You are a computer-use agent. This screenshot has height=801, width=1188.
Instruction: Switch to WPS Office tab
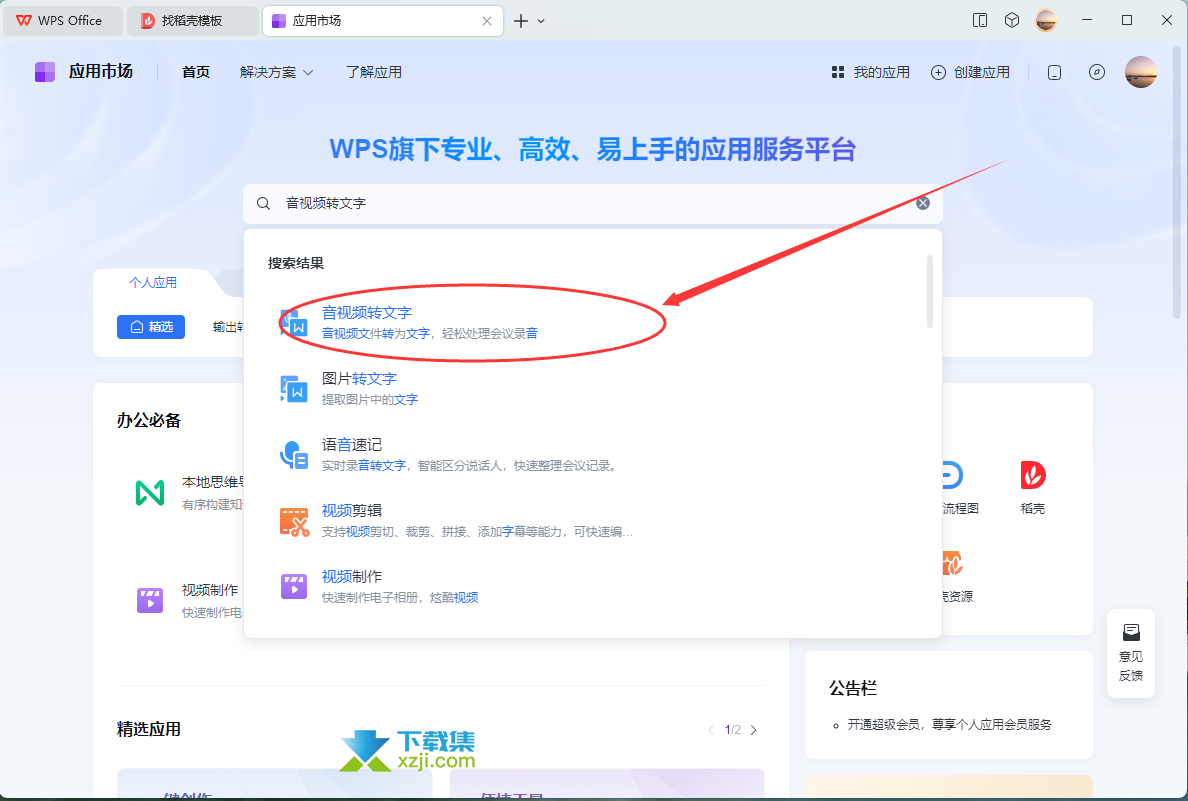click(x=63, y=21)
